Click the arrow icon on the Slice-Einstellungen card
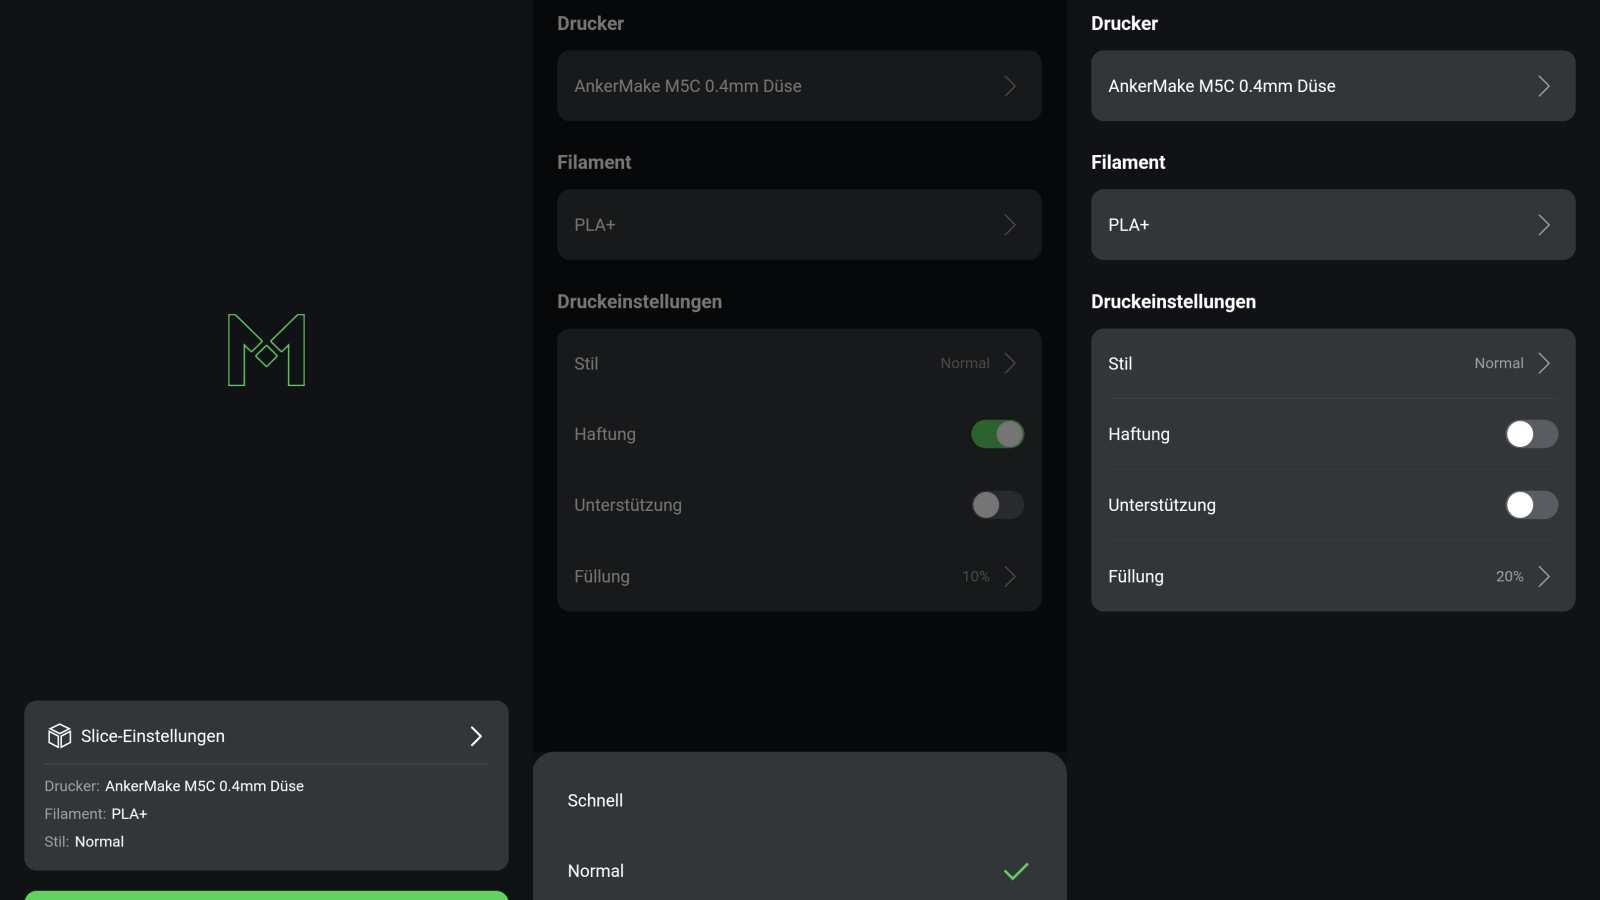 476,736
